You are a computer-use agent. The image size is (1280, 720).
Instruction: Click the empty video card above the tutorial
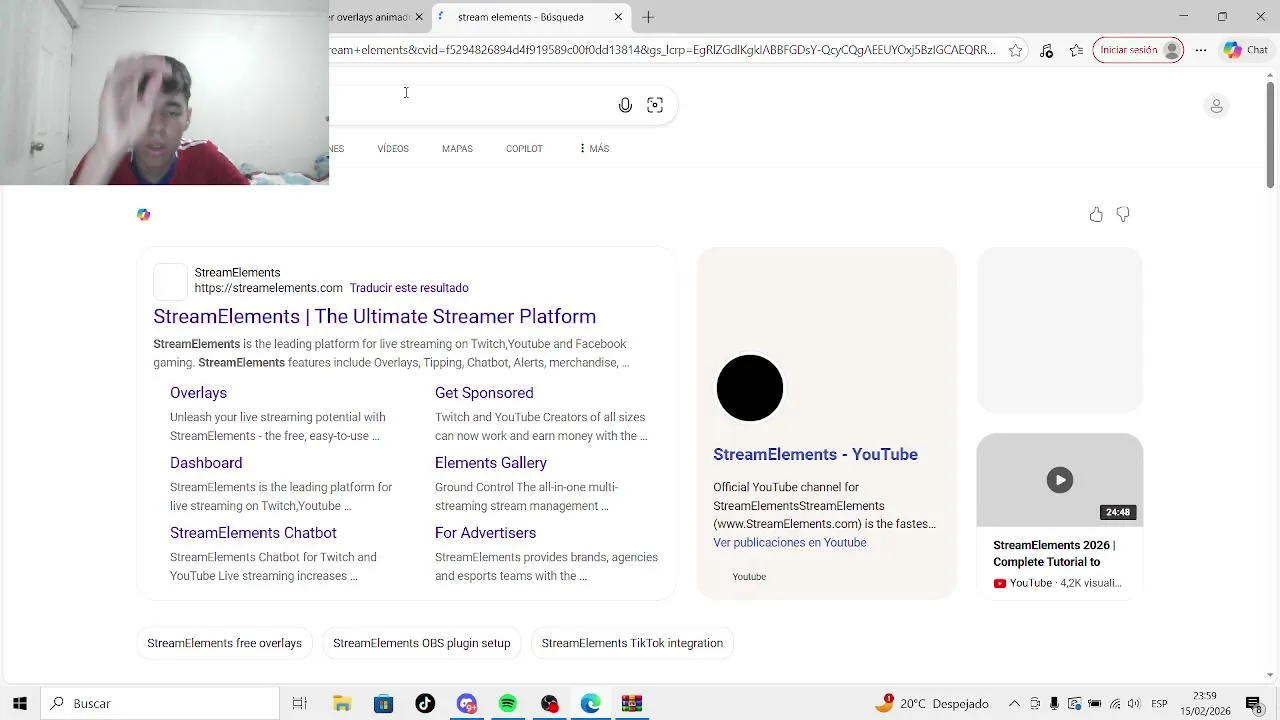tap(1060, 330)
